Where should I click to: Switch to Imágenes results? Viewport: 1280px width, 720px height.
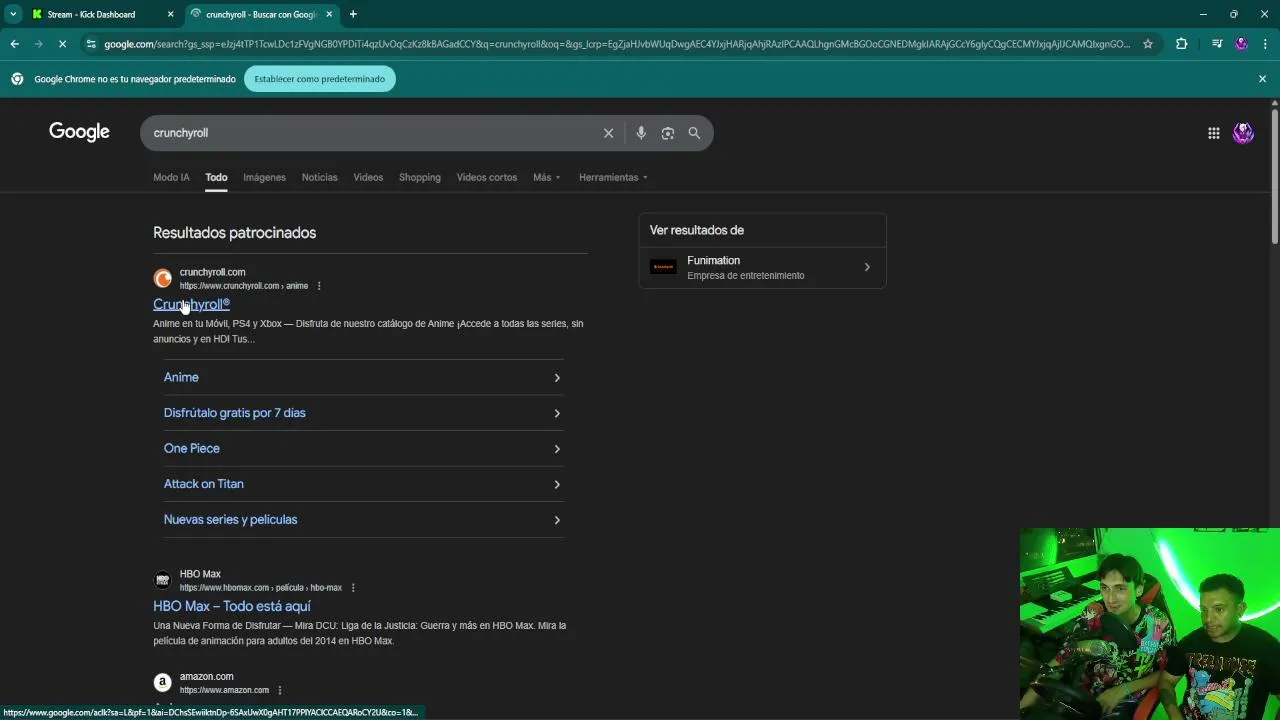pos(264,177)
